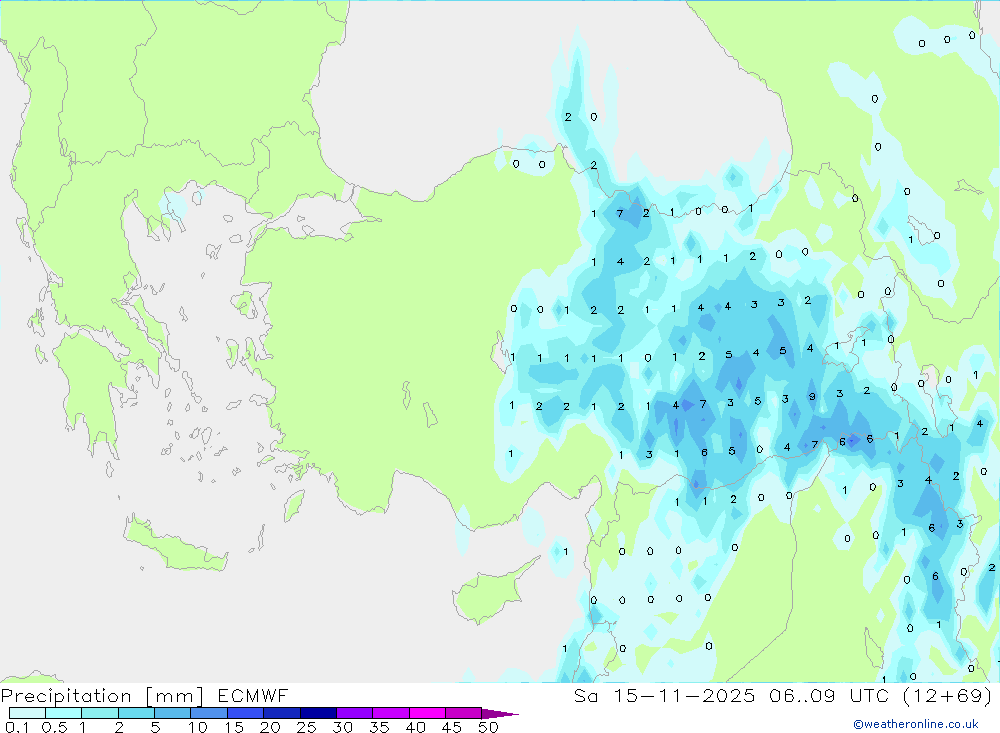Click the 2–5 mm legend color swatch

tap(136, 713)
